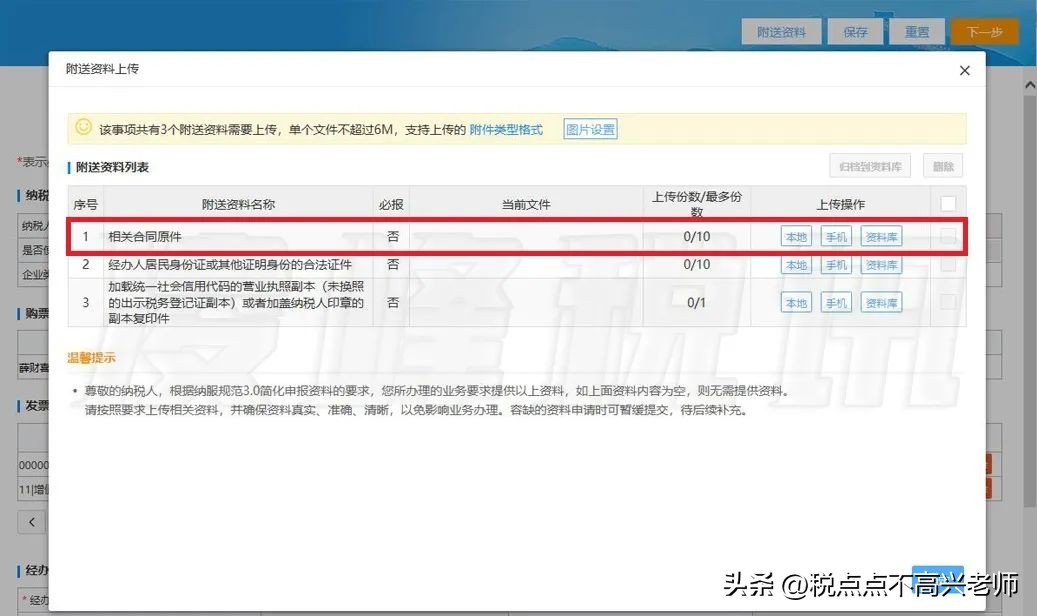Open 资料库 upload for 相关合同原件
Screen dimensions: 1037x616
(881, 236)
